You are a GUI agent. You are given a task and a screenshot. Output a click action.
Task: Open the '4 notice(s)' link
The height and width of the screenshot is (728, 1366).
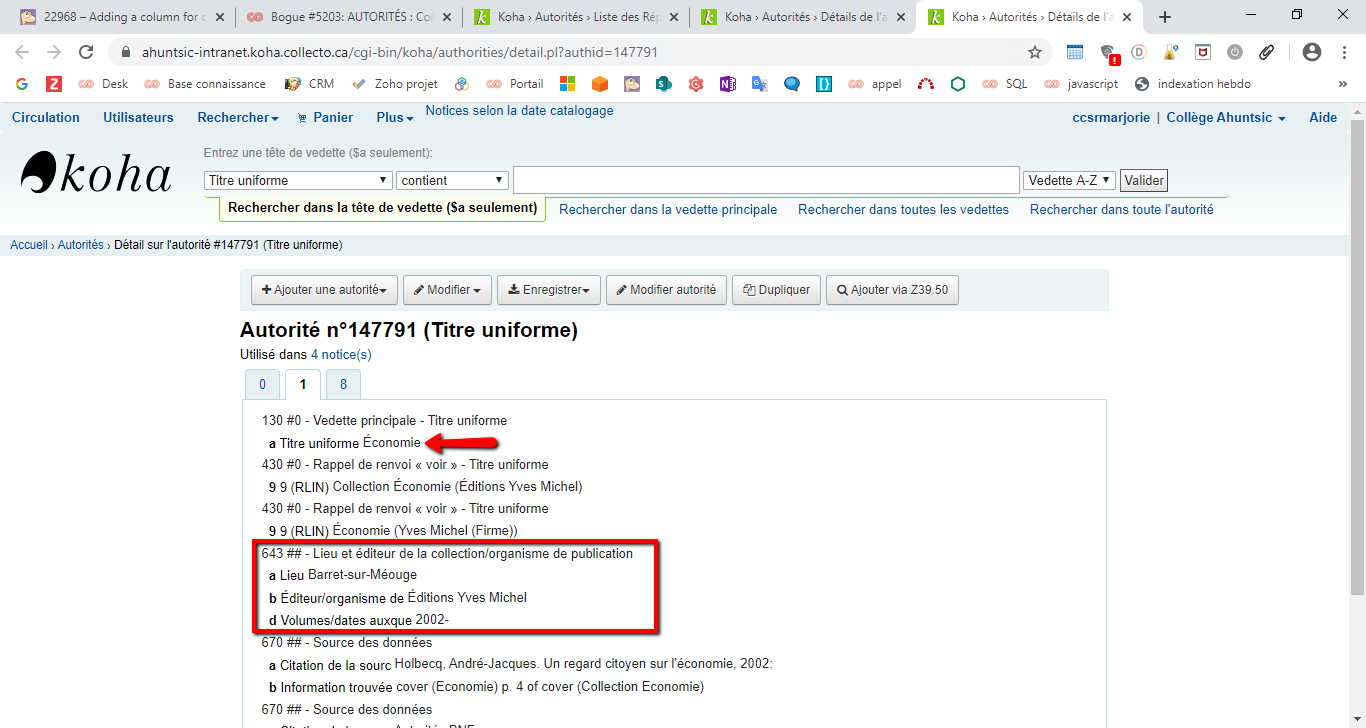click(341, 355)
